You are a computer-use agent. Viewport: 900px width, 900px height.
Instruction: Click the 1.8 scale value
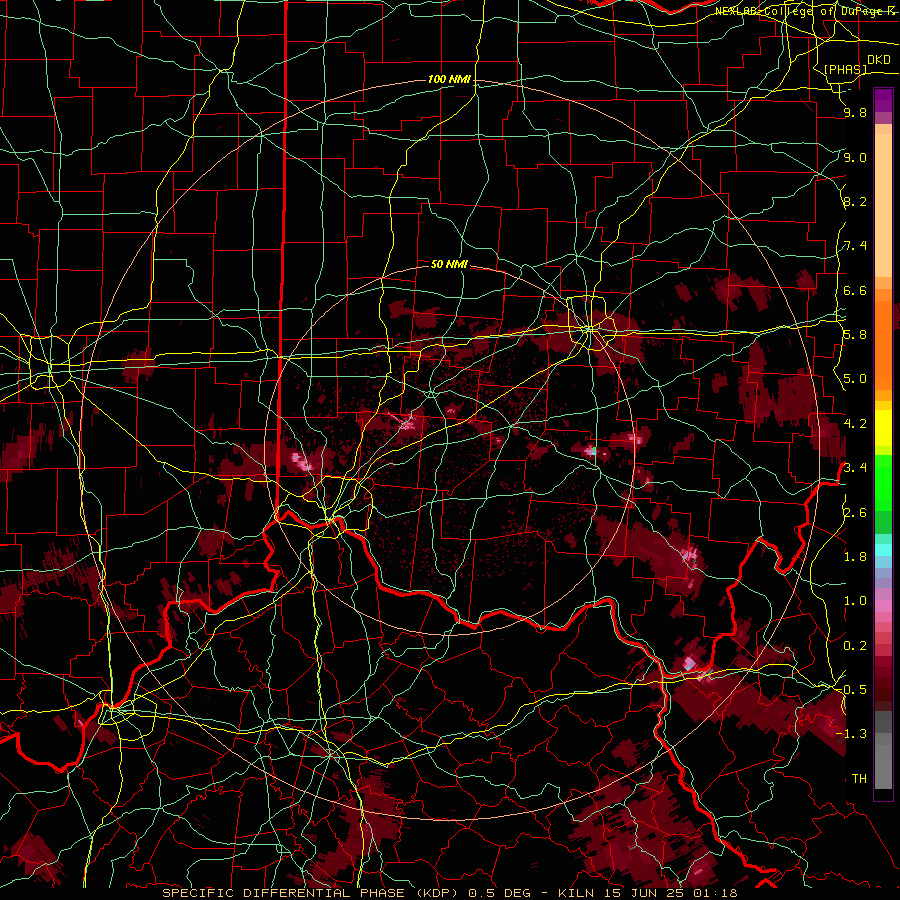tap(855, 556)
